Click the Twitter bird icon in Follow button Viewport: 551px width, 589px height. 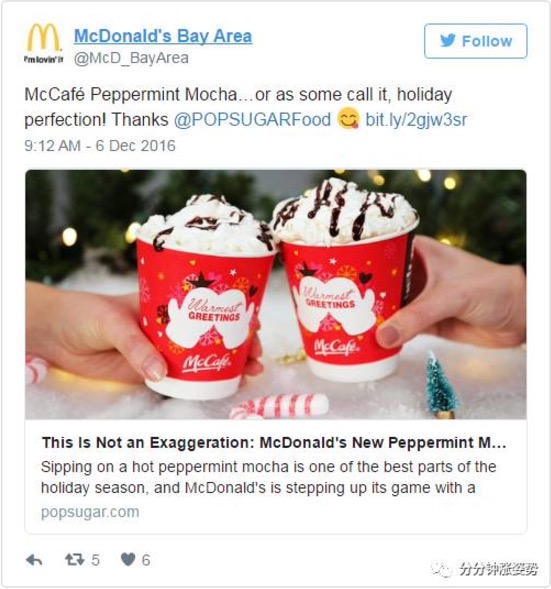tap(448, 41)
